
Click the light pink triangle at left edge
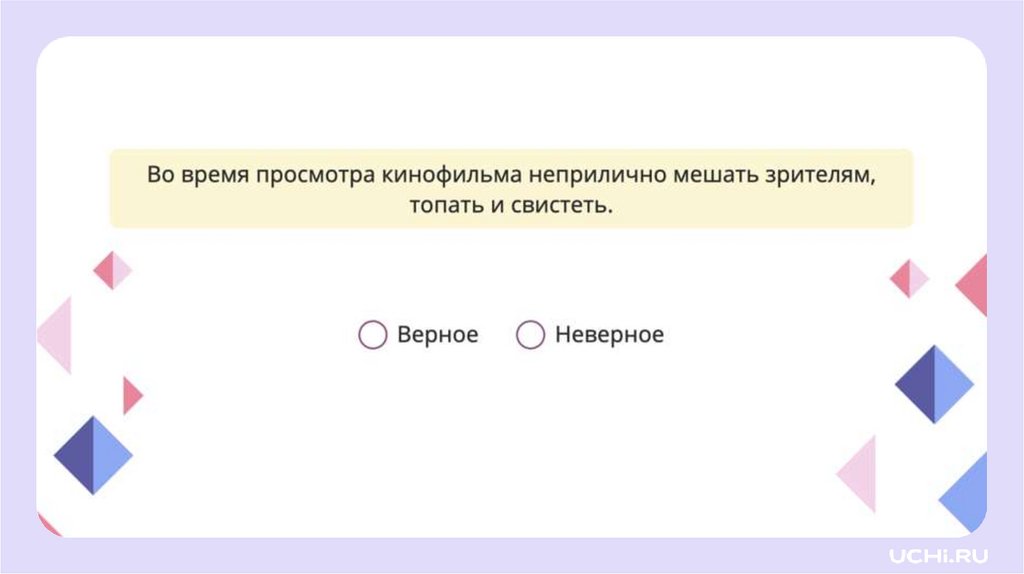[58, 335]
